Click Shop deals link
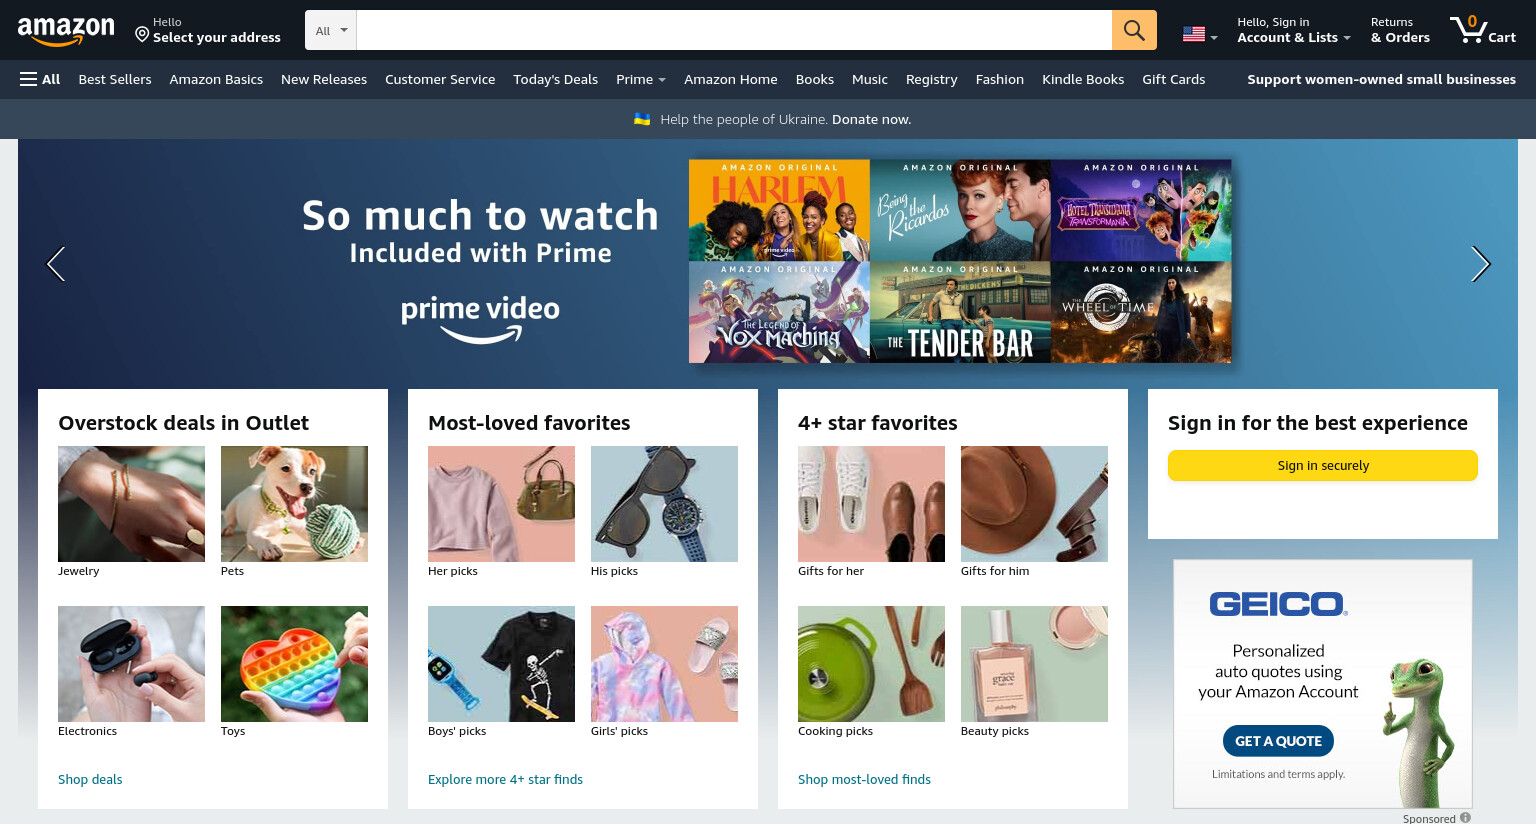The height and width of the screenshot is (824, 1536). pos(90,779)
